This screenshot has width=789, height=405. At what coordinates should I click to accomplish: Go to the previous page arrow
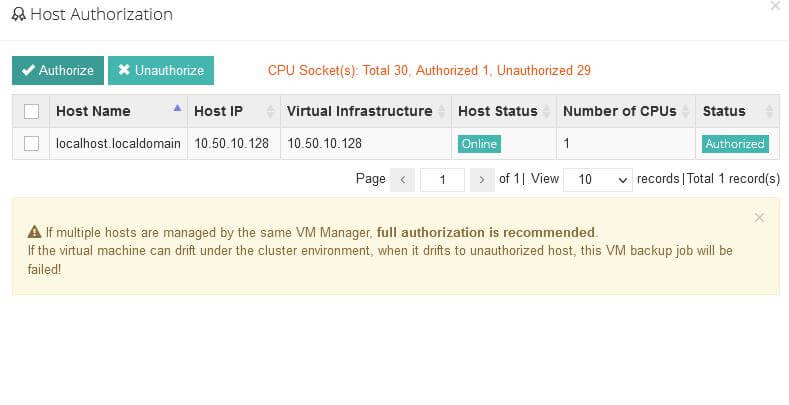pos(403,180)
